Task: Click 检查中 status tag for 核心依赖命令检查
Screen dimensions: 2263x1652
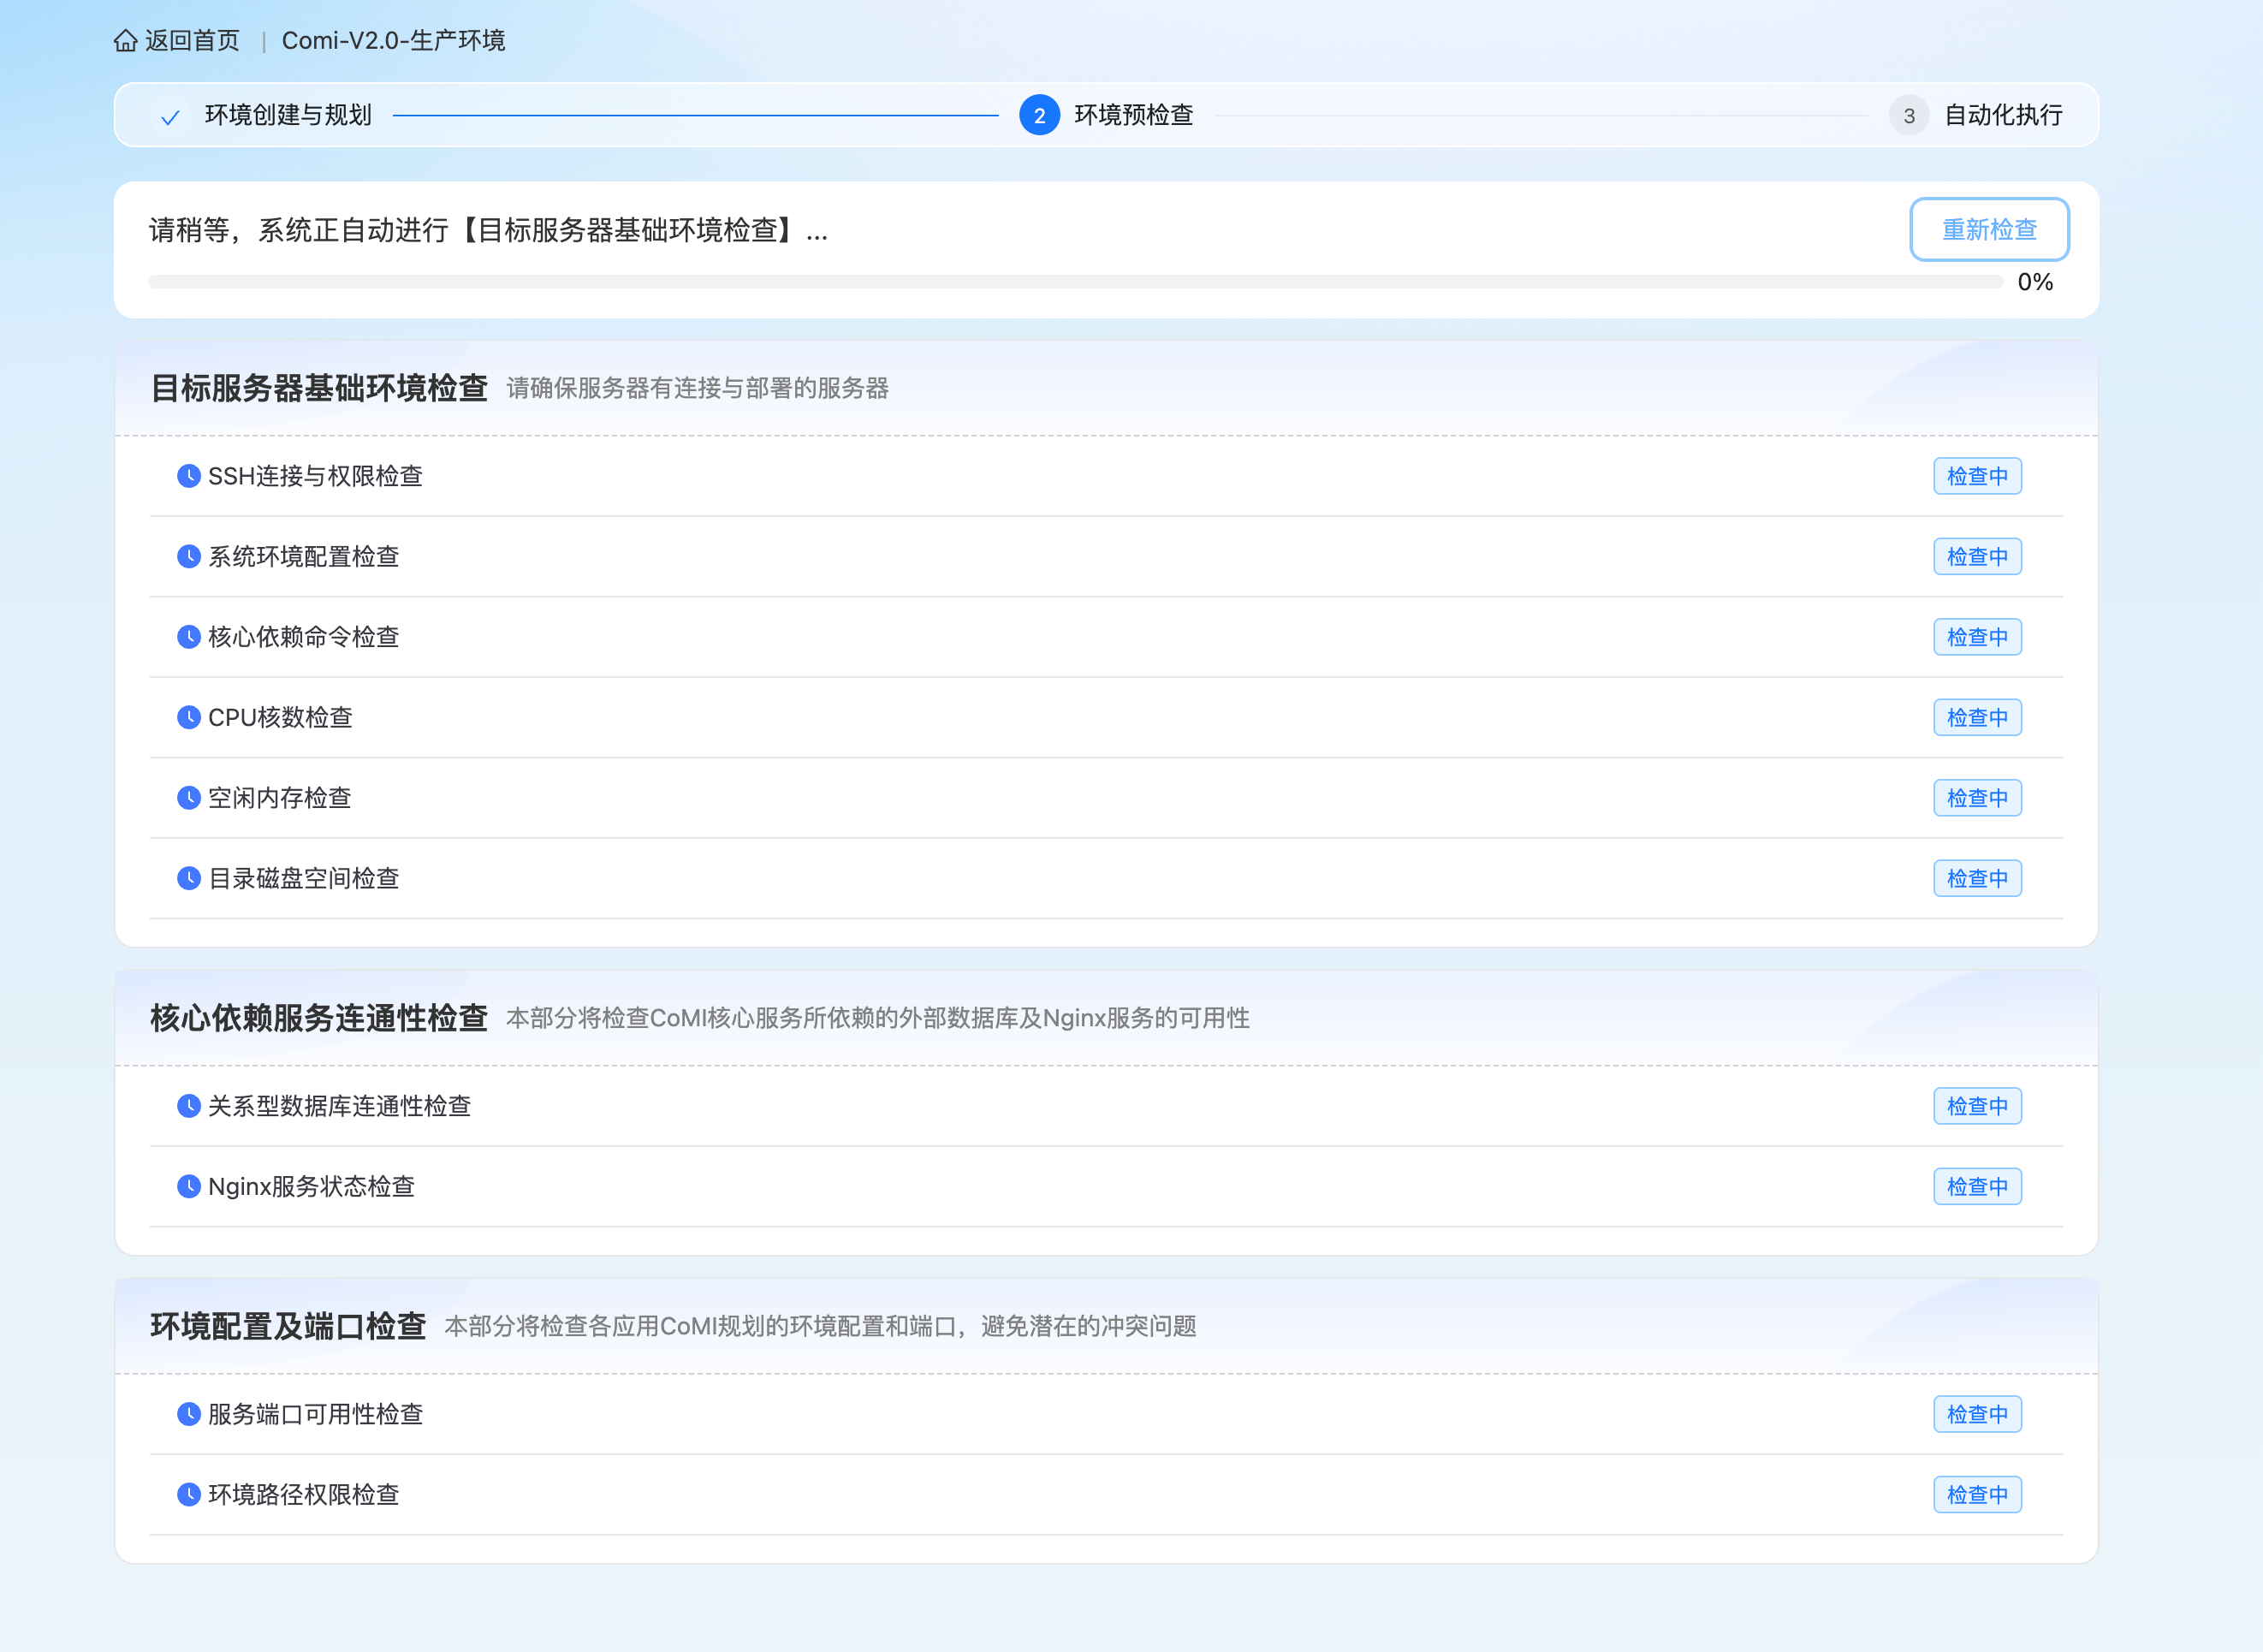Action: [1976, 637]
